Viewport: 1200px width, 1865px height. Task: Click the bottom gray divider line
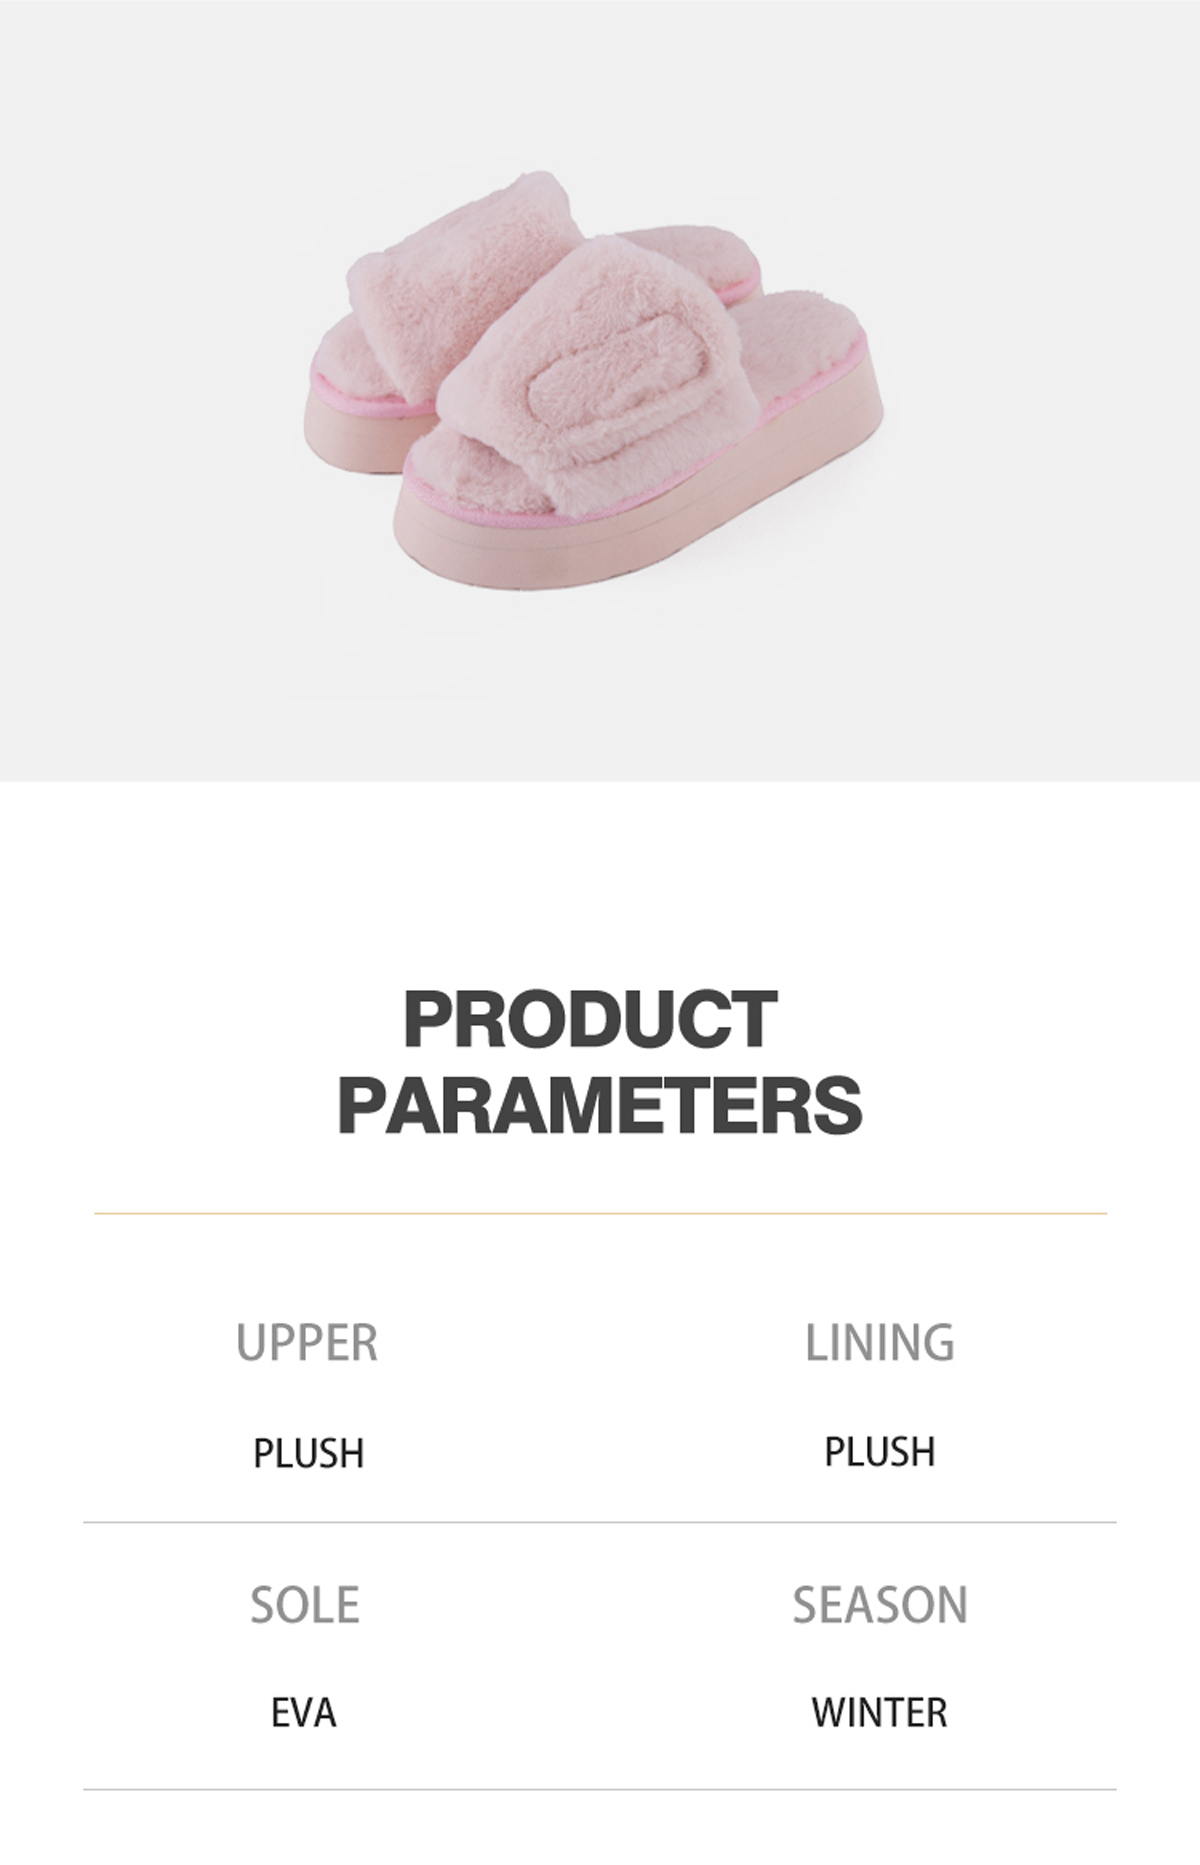click(x=600, y=1790)
